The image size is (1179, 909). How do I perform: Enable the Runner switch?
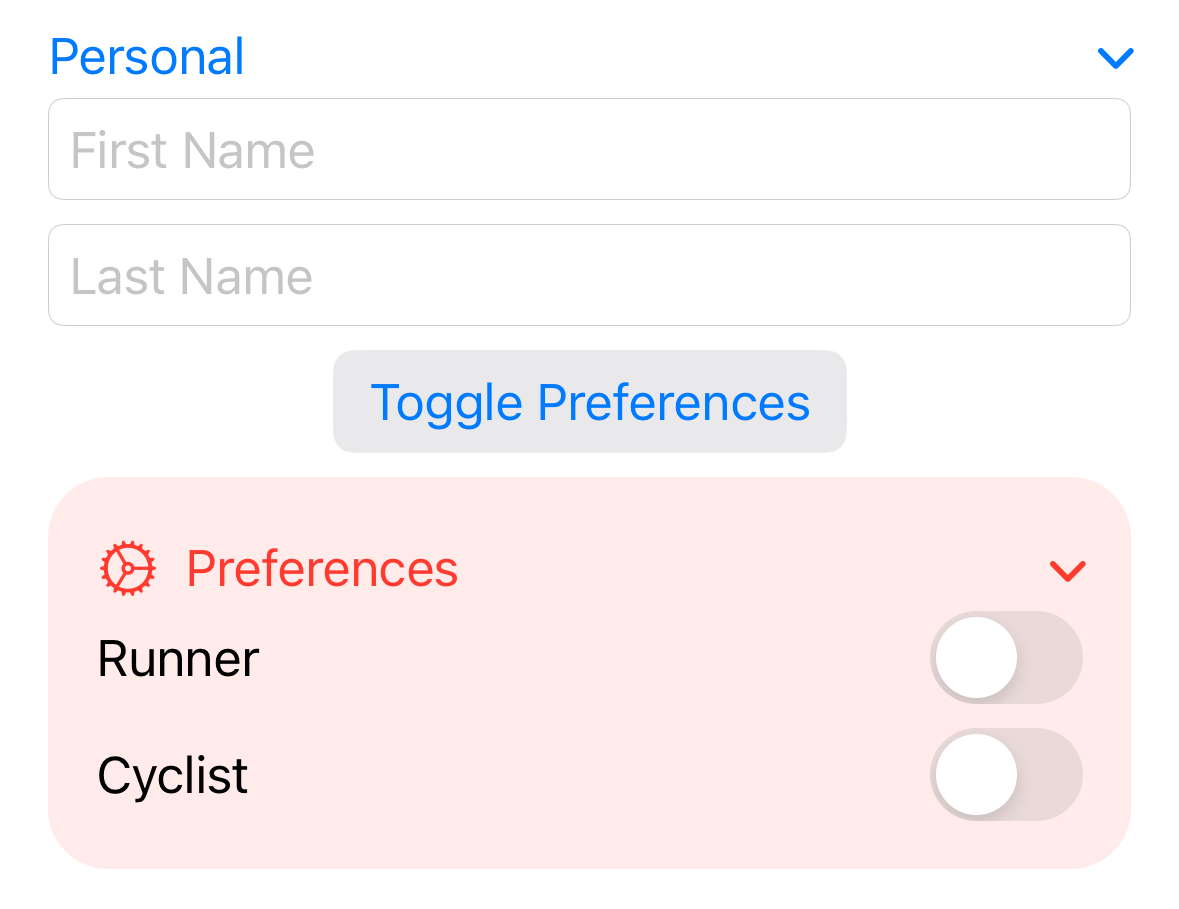coord(1006,658)
